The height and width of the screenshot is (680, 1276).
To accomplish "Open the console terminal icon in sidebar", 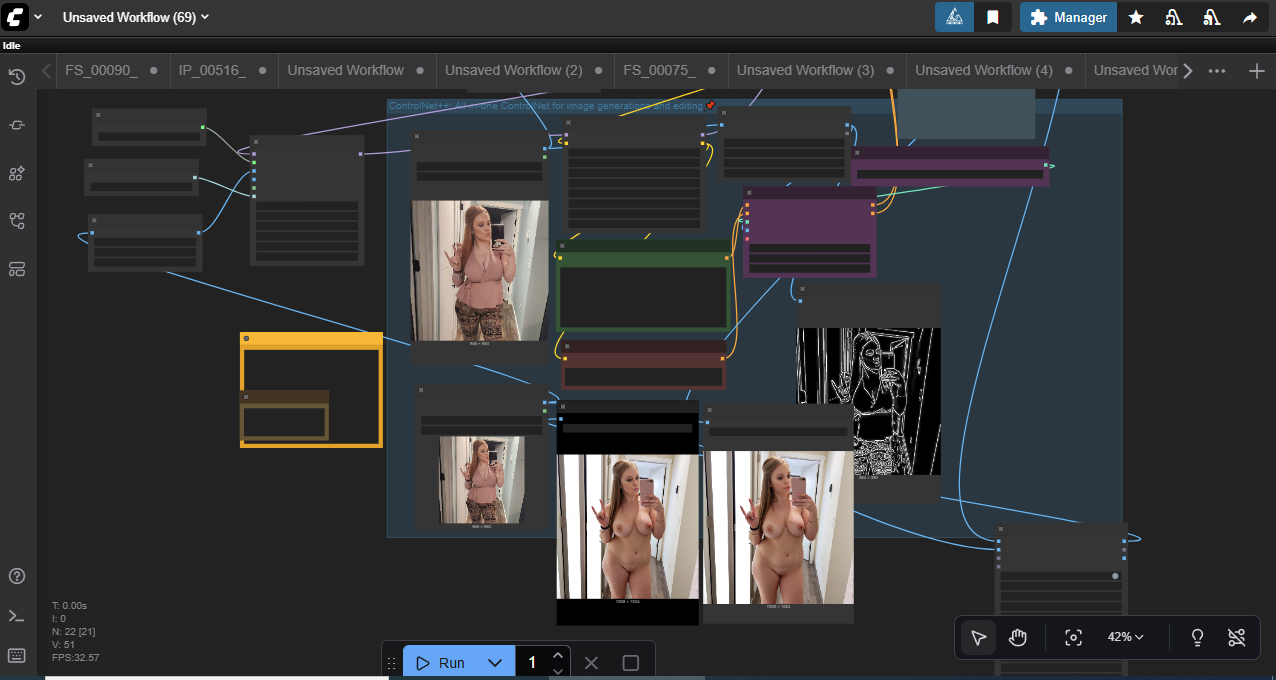I will point(16,616).
